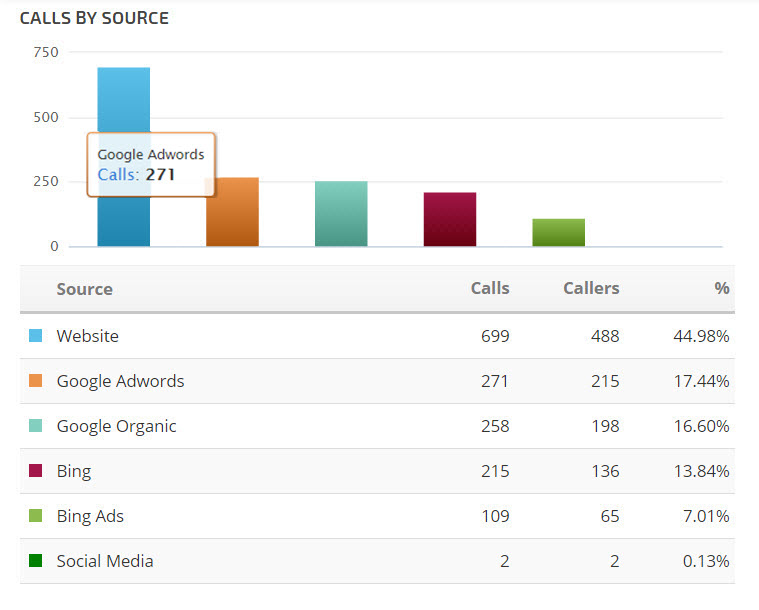Viewport: 759px width, 610px height.
Task: Click the crimson Bing legend swatch
Action: pos(36,471)
